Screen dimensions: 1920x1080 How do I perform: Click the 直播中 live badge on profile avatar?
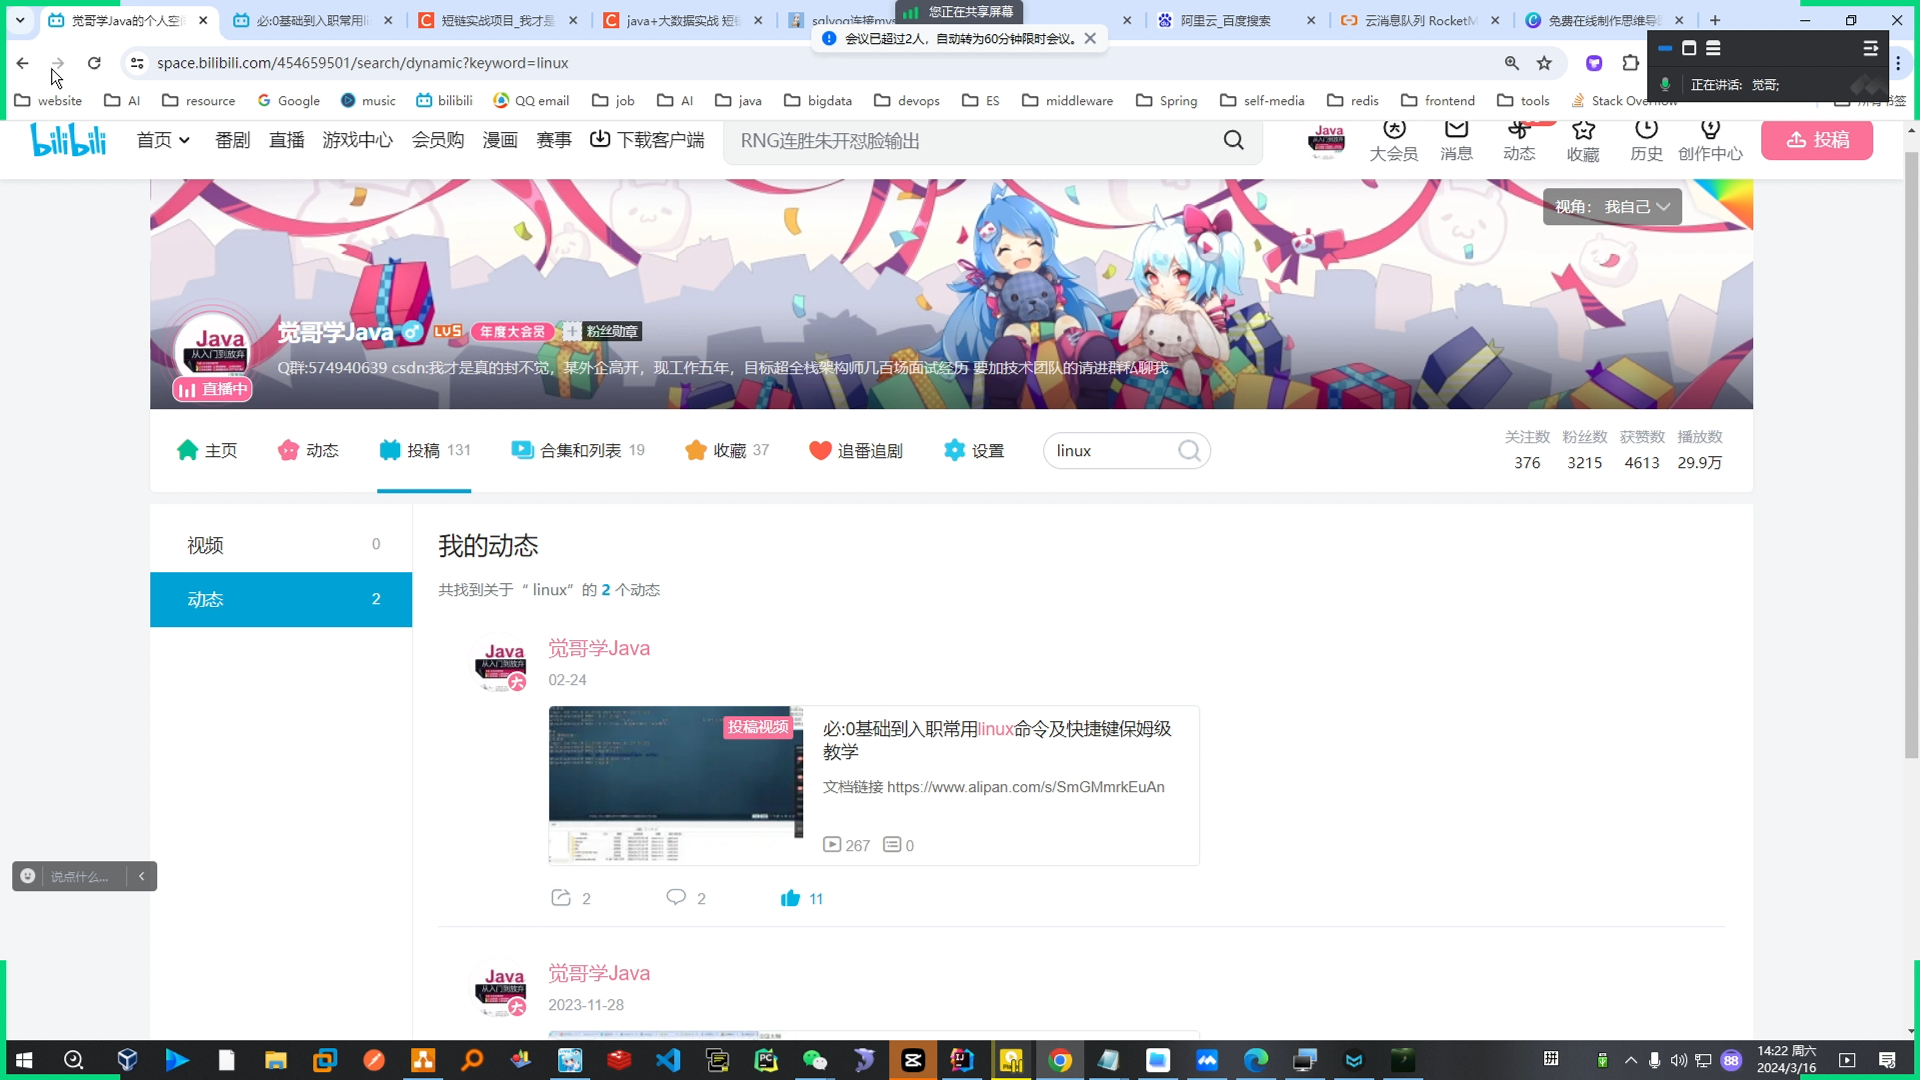click(212, 389)
